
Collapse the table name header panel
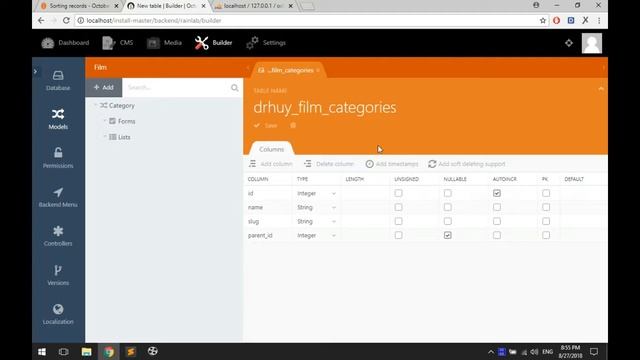coord(601,89)
